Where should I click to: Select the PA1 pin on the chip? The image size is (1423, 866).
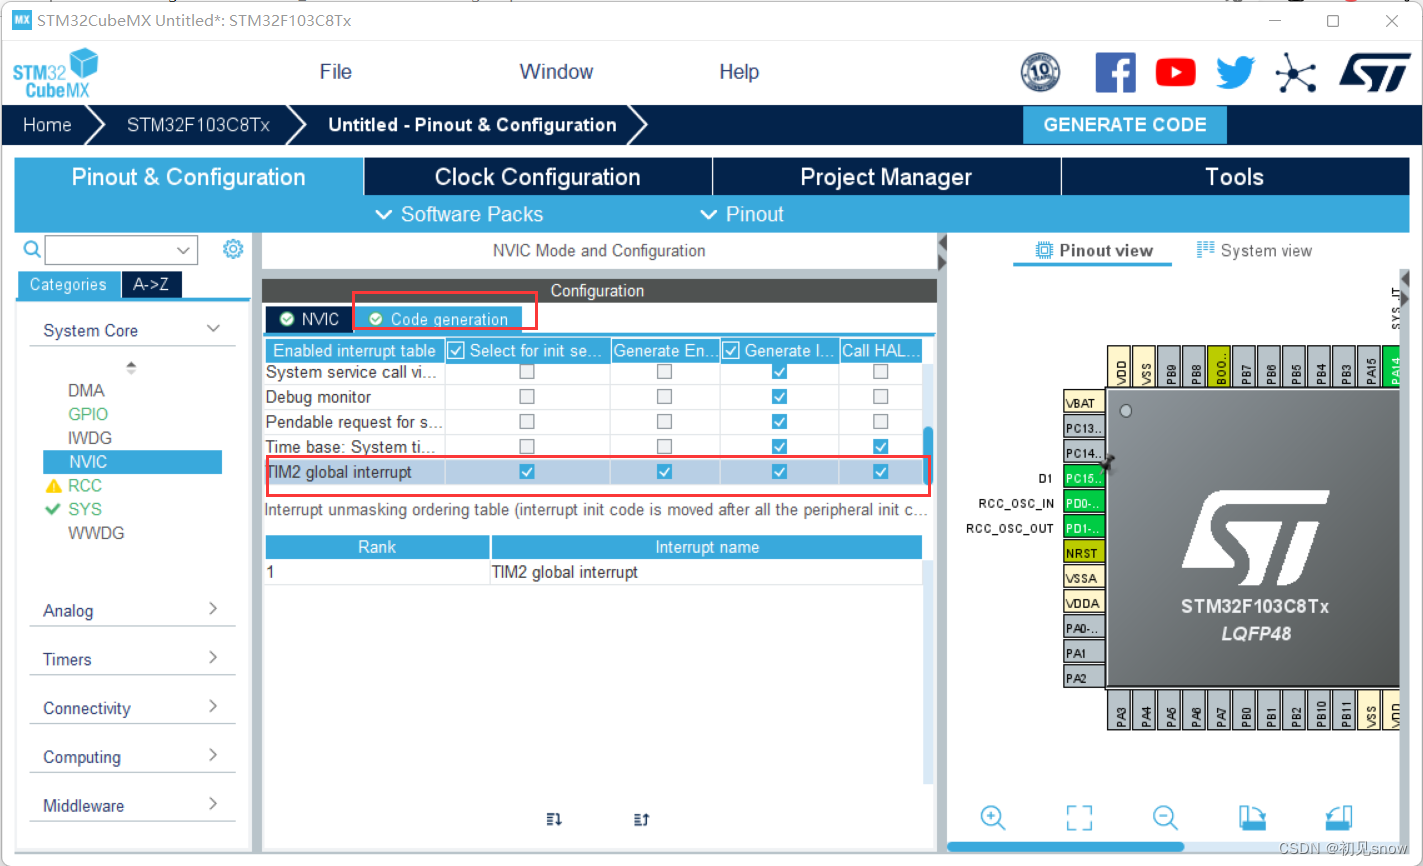pos(1084,653)
